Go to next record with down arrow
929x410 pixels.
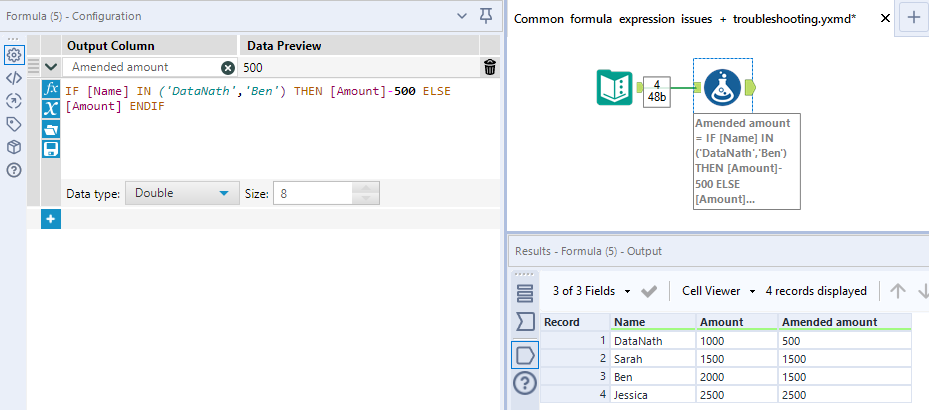coord(922,291)
